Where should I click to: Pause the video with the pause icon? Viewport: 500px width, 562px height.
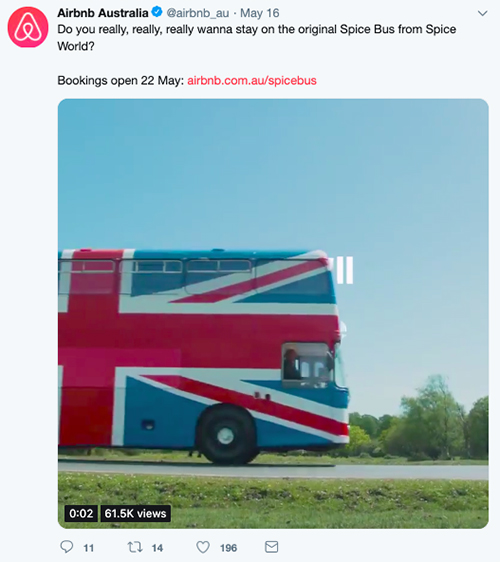coord(345,270)
